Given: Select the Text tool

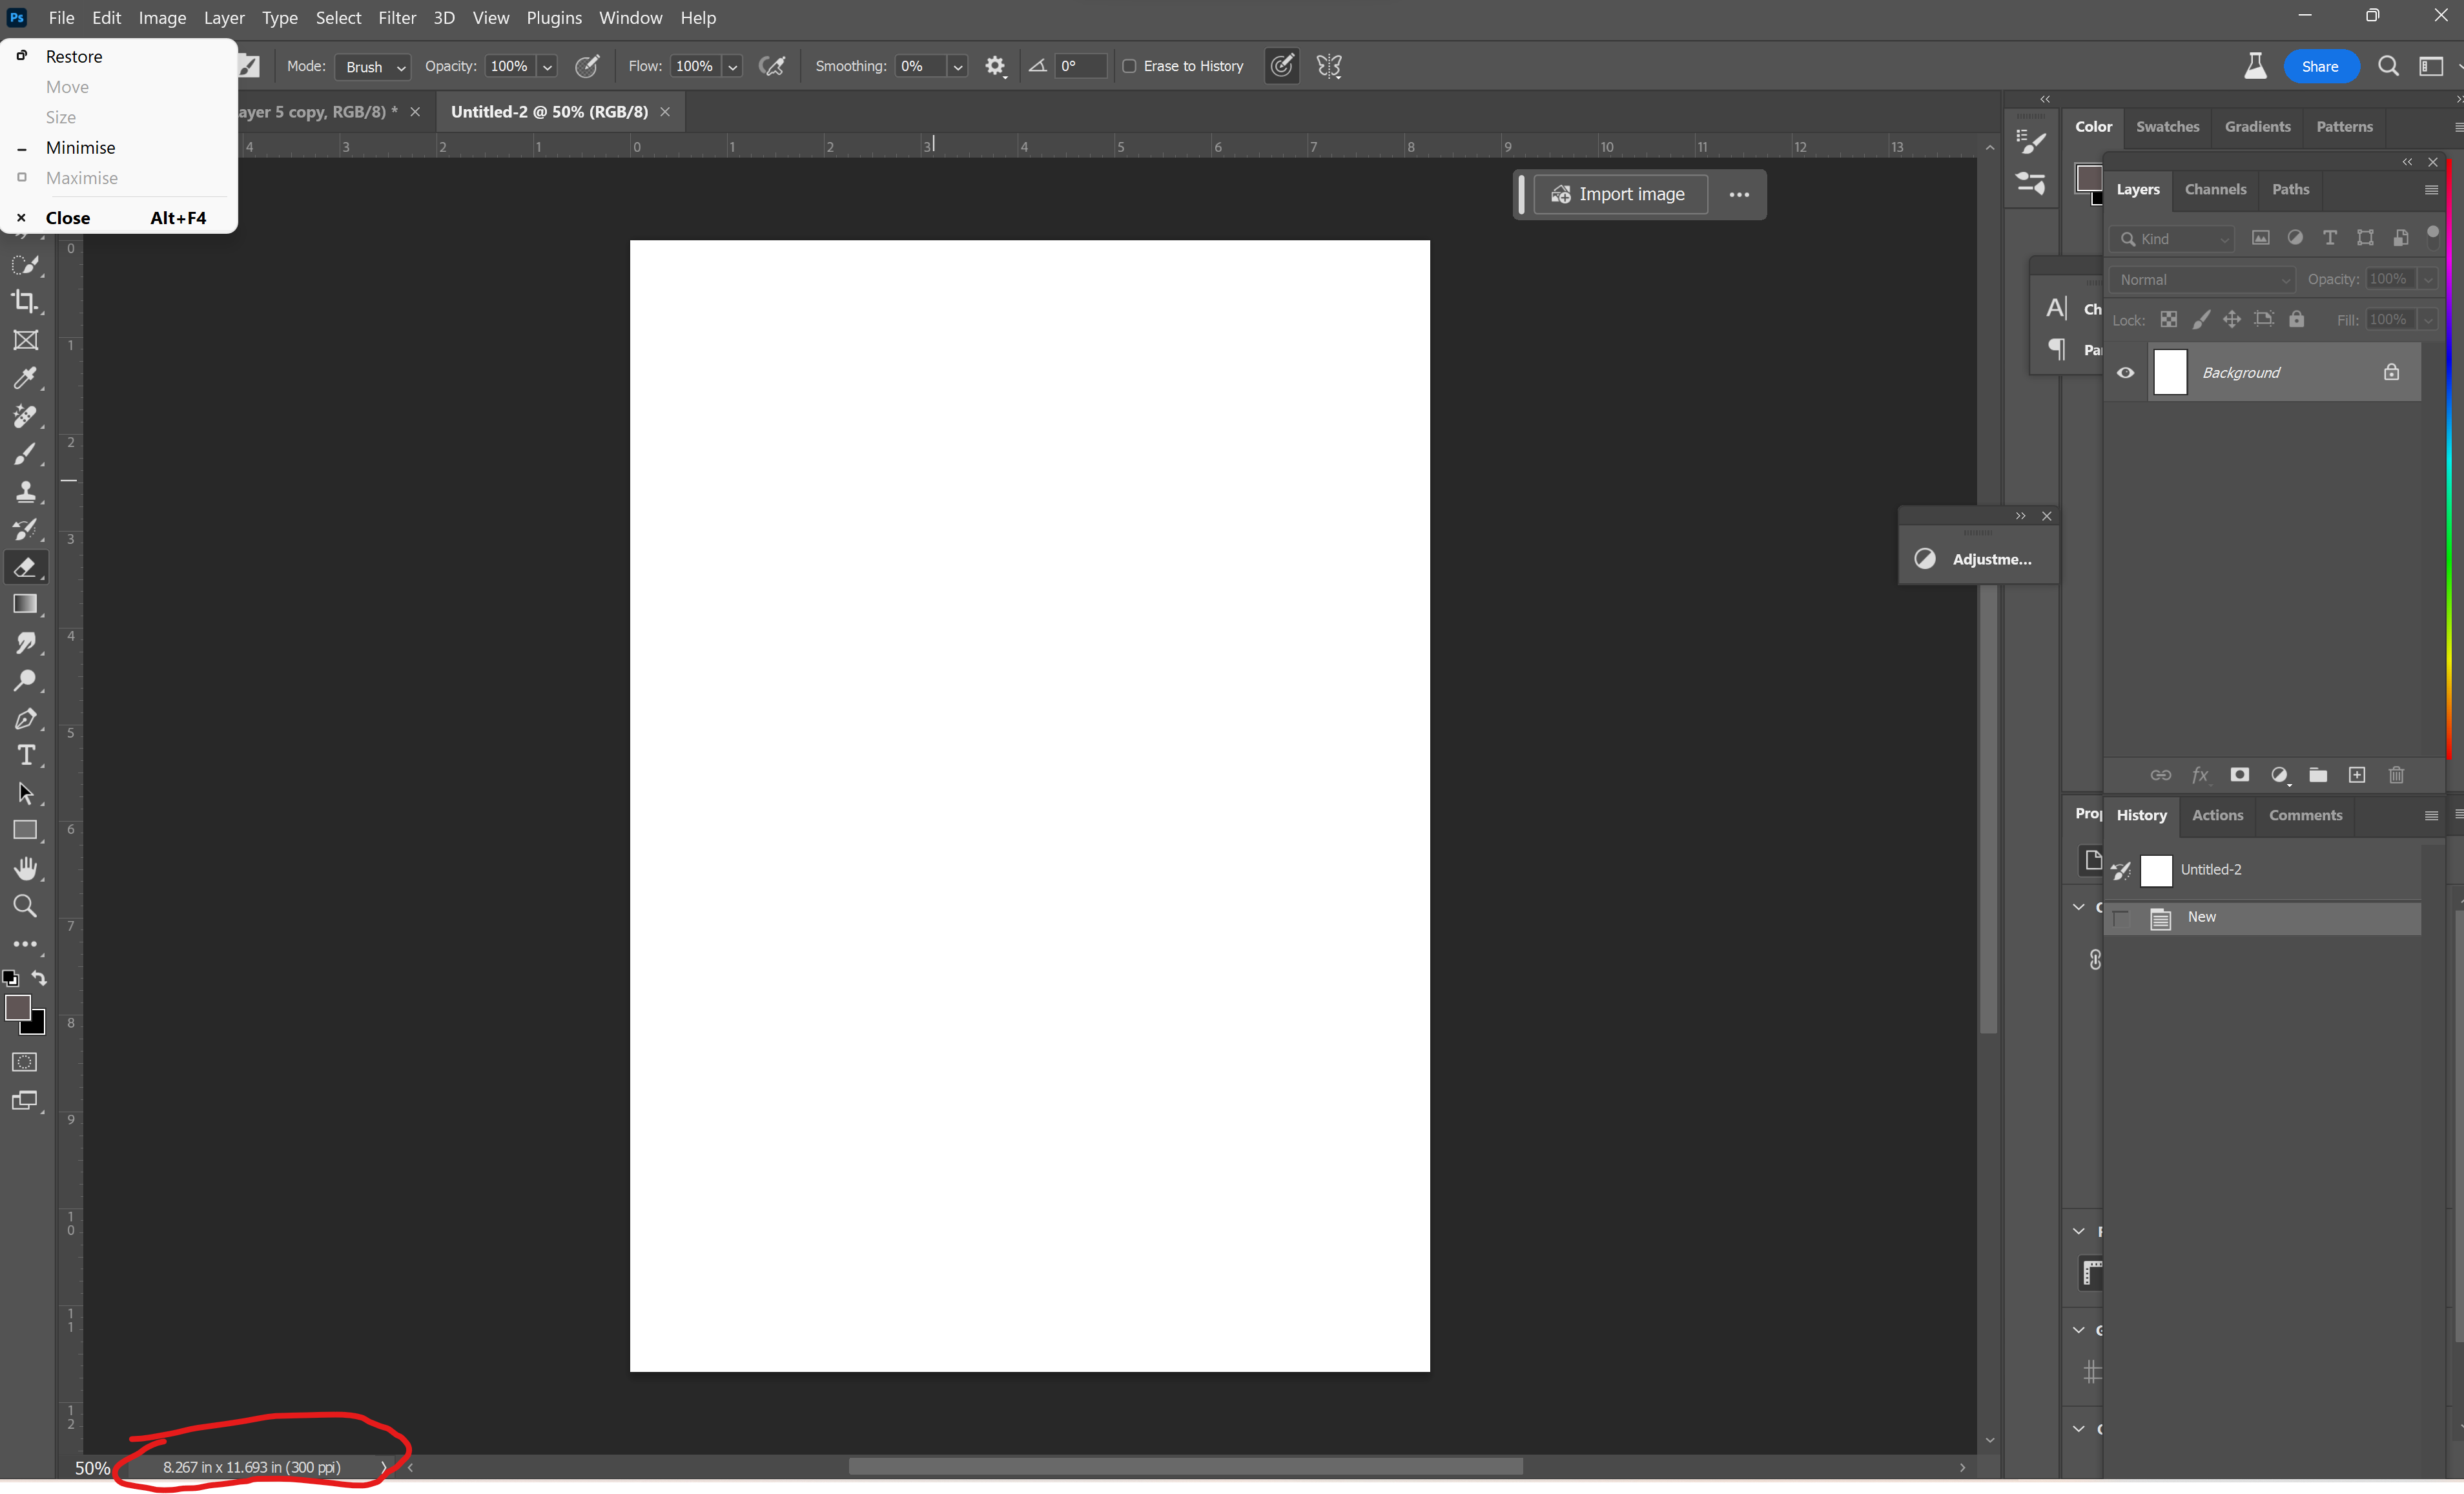Looking at the screenshot, I should pos(25,755).
